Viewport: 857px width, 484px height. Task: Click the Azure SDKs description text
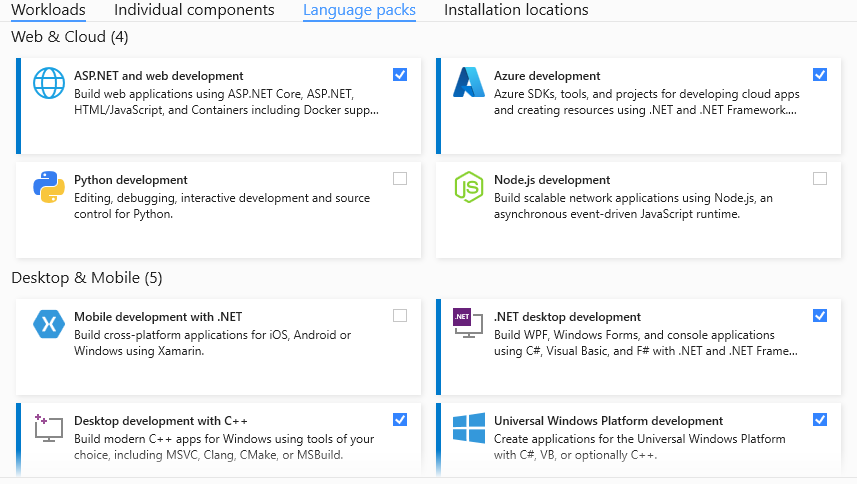coord(647,102)
